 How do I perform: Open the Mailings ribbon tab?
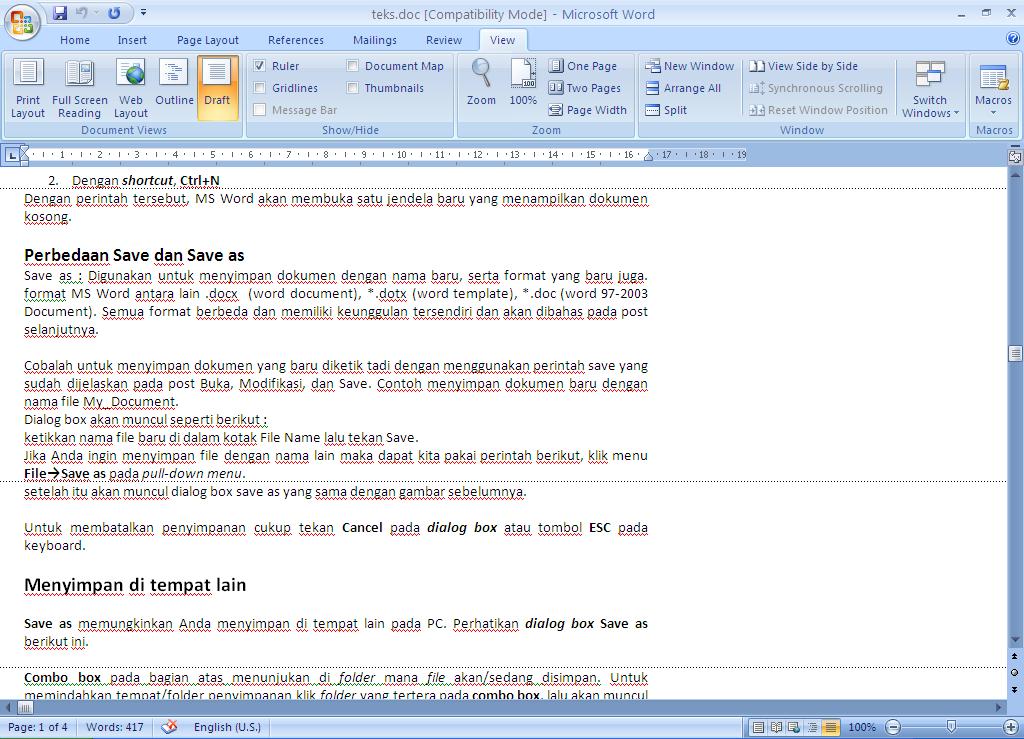(374, 40)
